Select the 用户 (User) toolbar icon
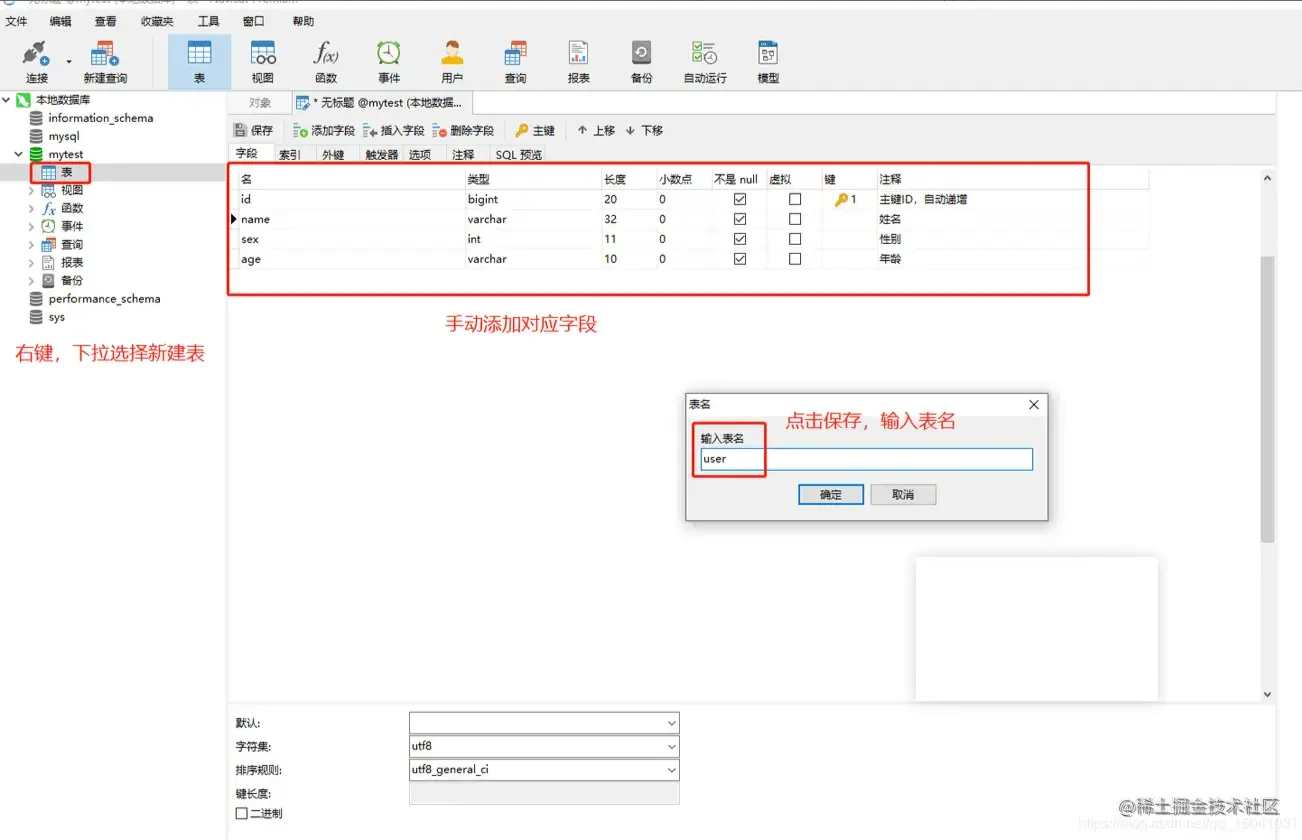The image size is (1302, 840). click(x=451, y=60)
